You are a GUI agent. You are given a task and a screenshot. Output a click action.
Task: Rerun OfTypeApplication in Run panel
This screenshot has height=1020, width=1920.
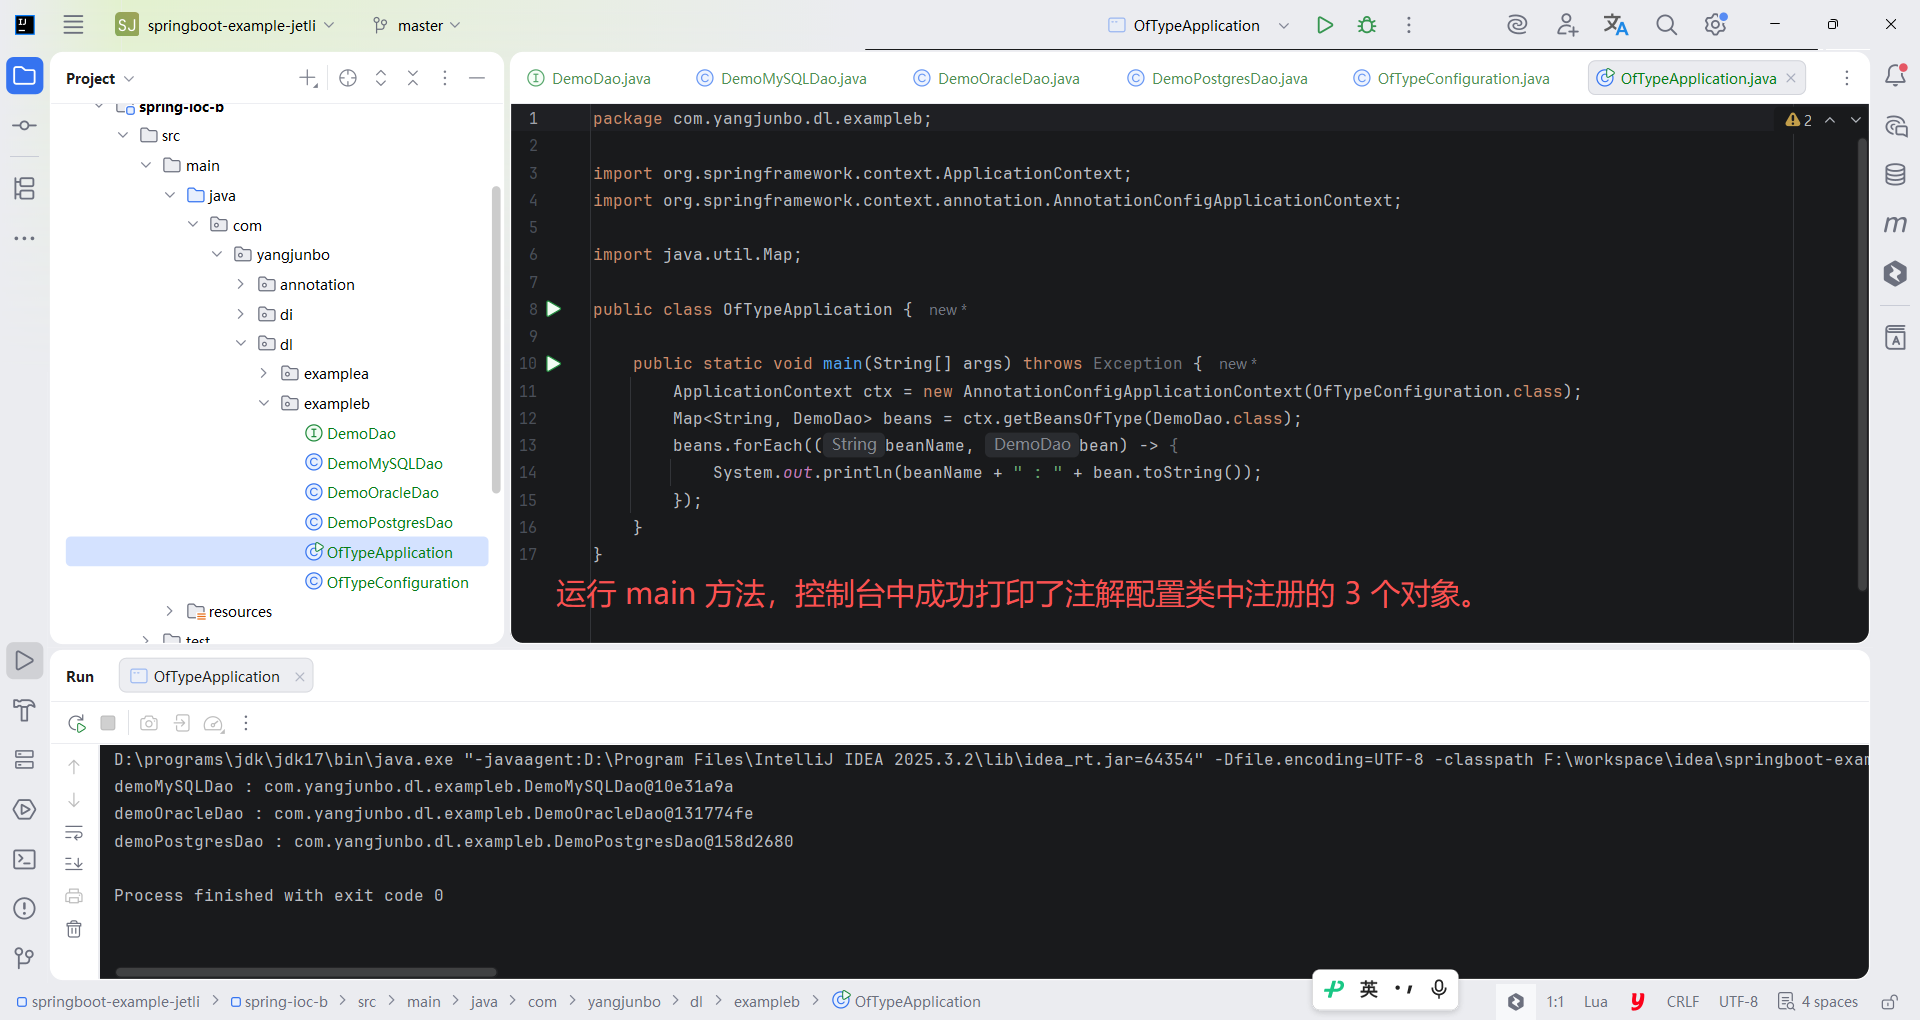76,723
